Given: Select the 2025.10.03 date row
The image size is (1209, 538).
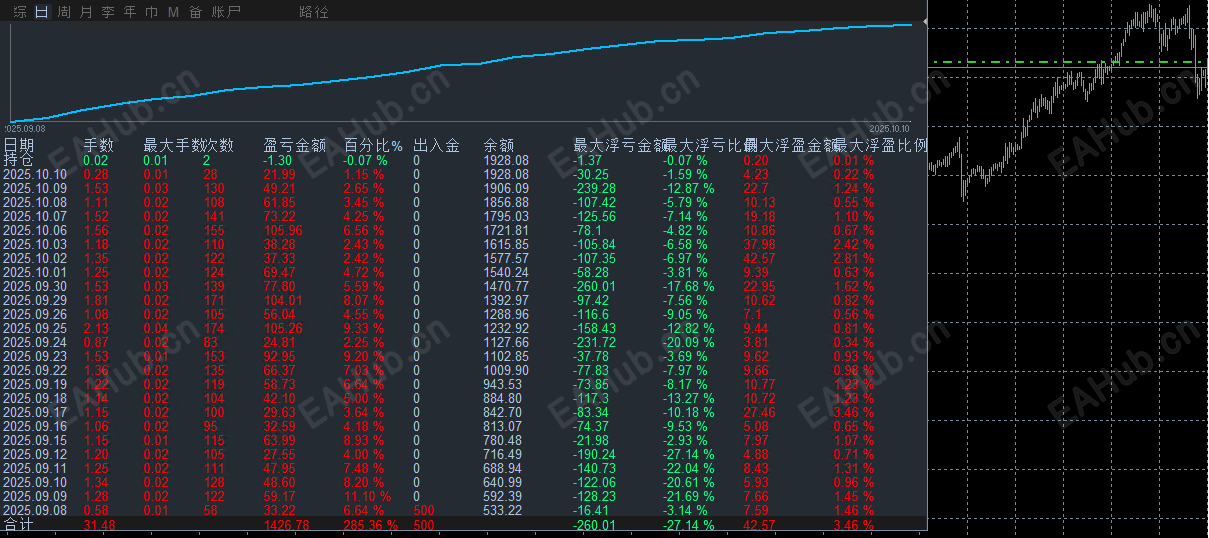Looking at the screenshot, I should click(35, 244).
